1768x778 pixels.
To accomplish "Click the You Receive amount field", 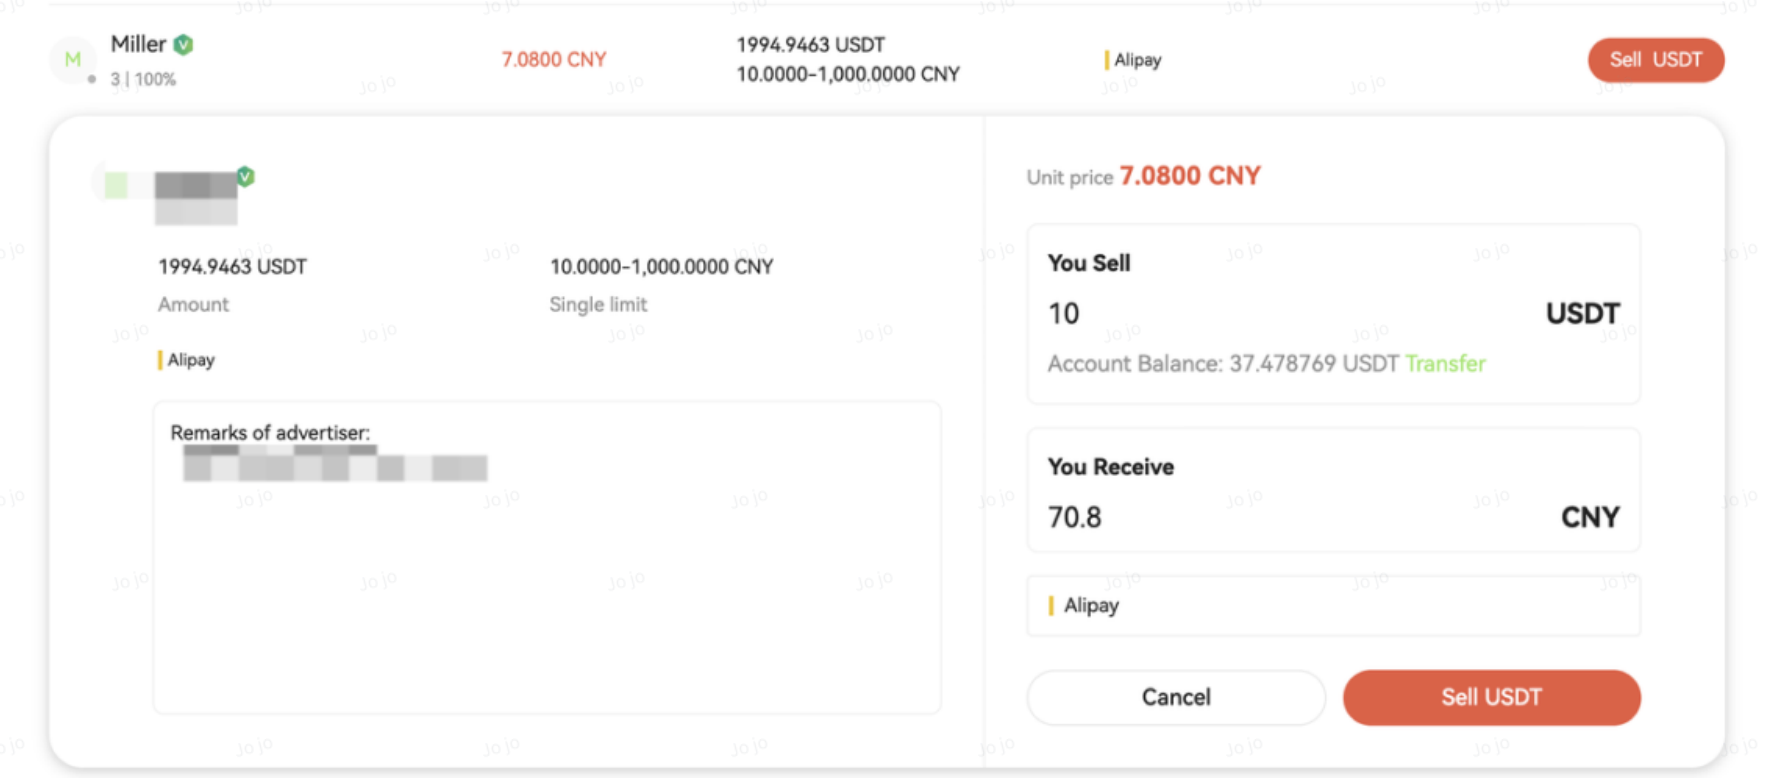I will (1280, 517).
